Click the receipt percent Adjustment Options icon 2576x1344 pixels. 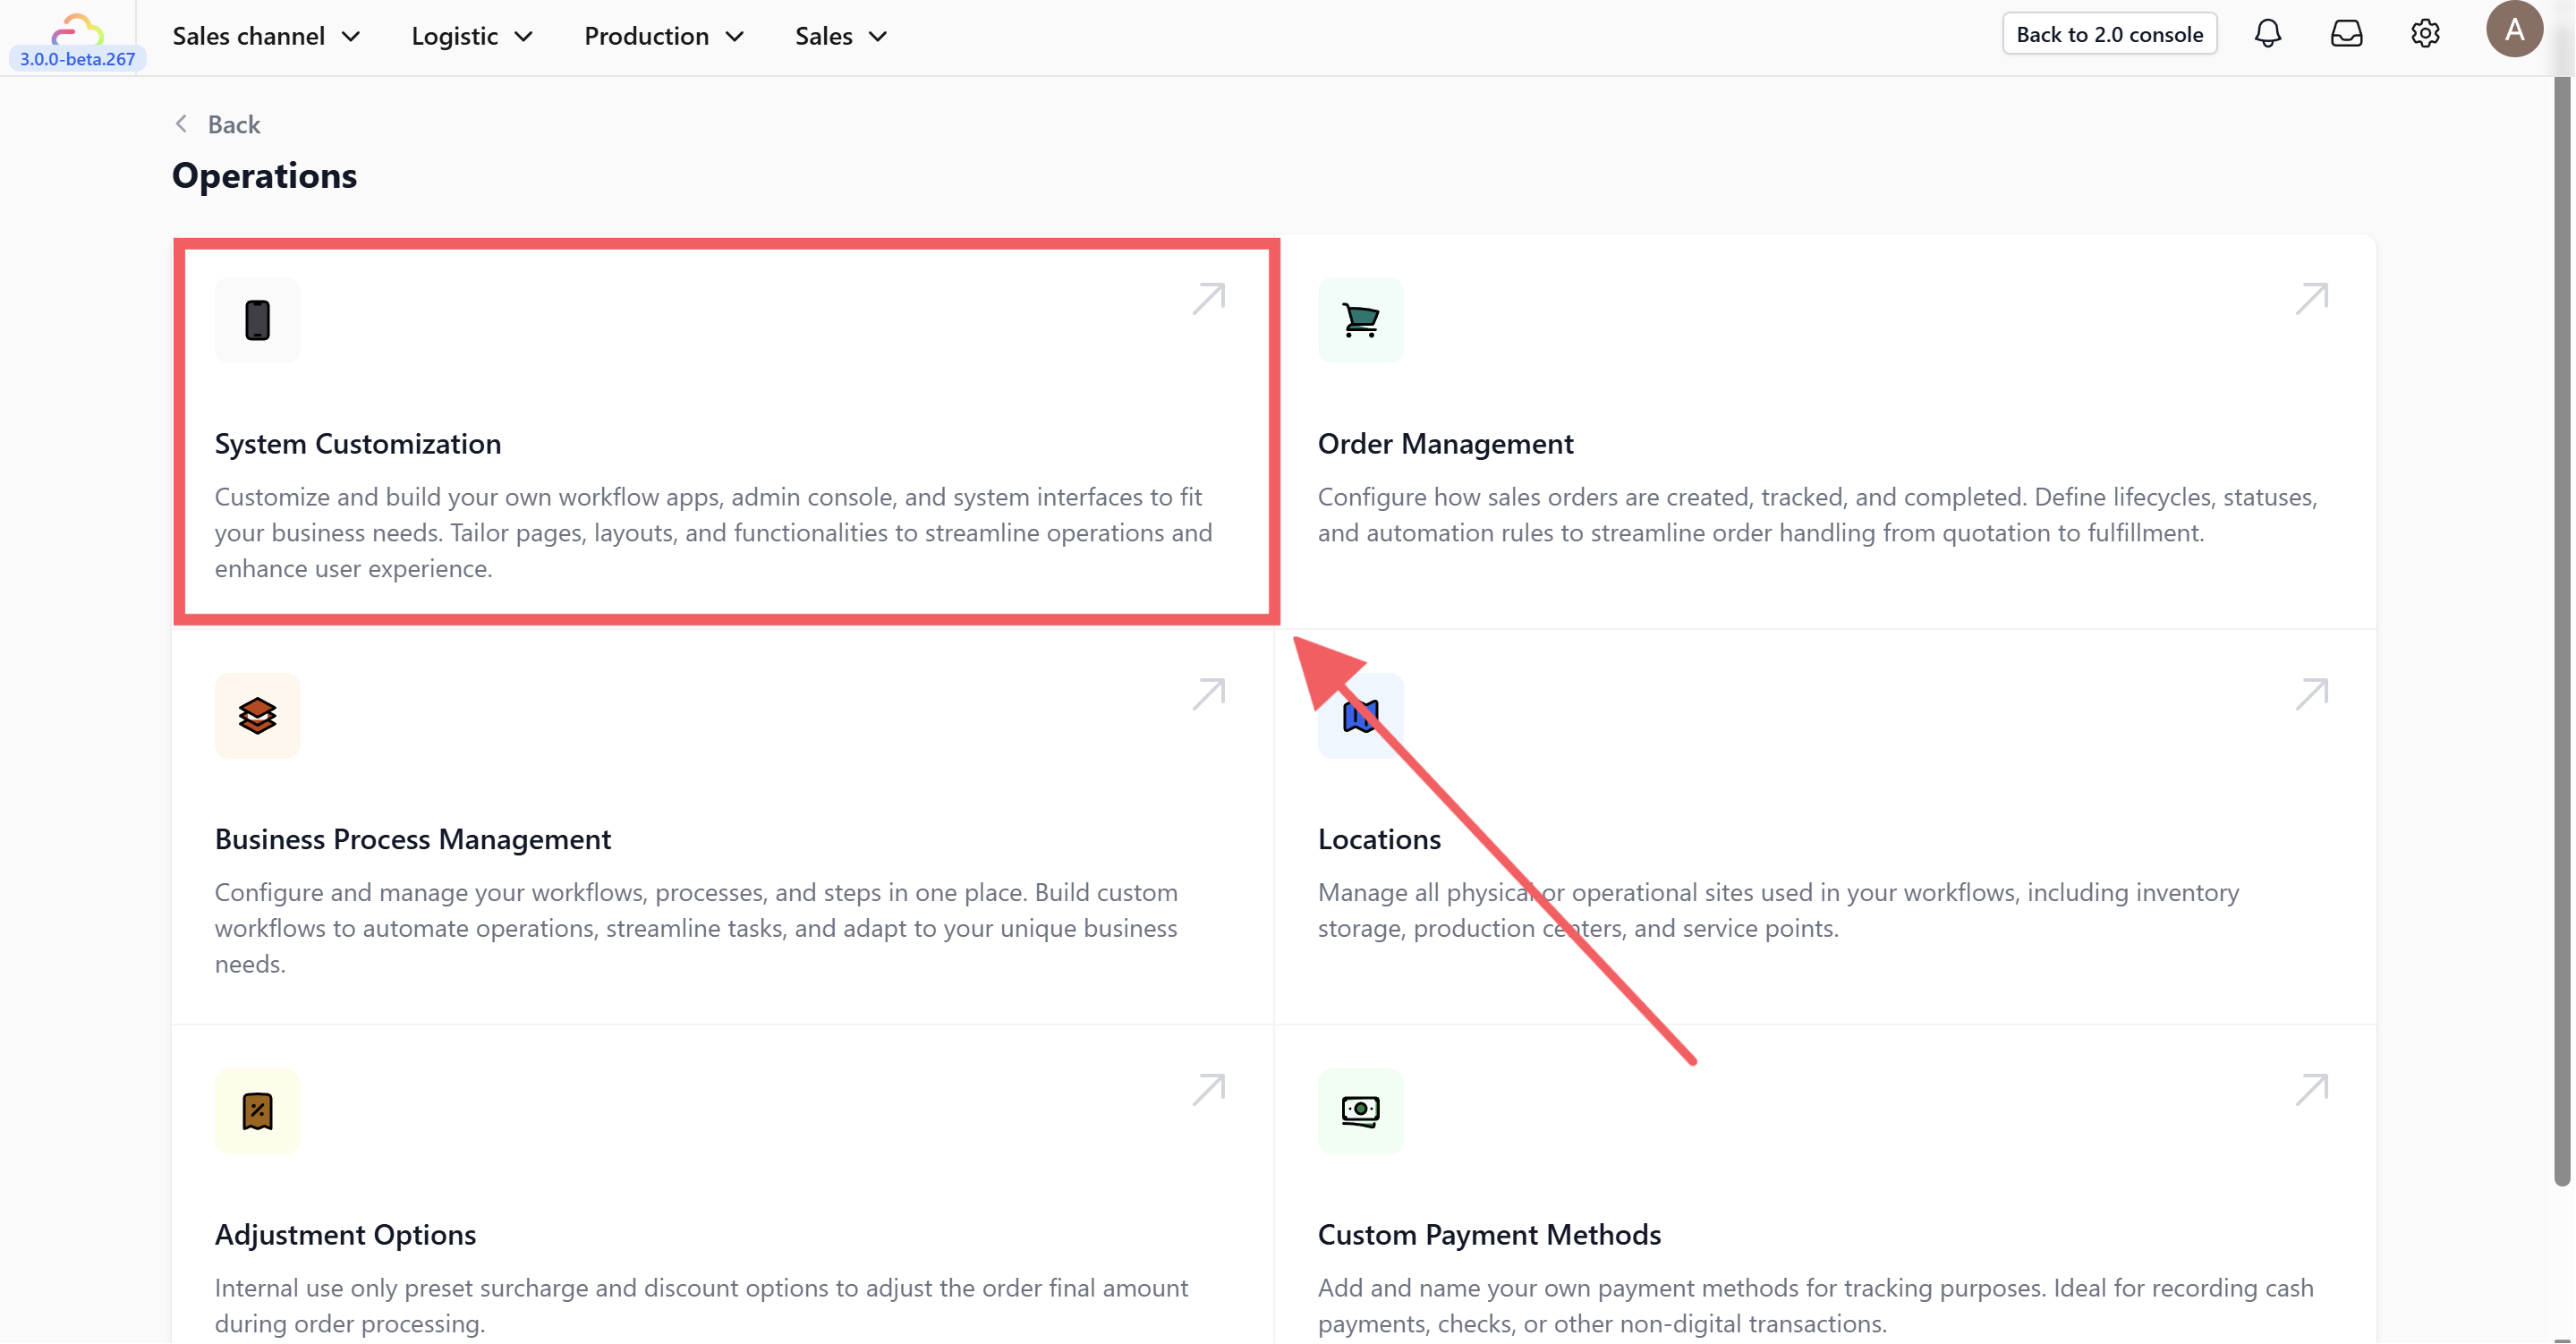click(257, 1111)
